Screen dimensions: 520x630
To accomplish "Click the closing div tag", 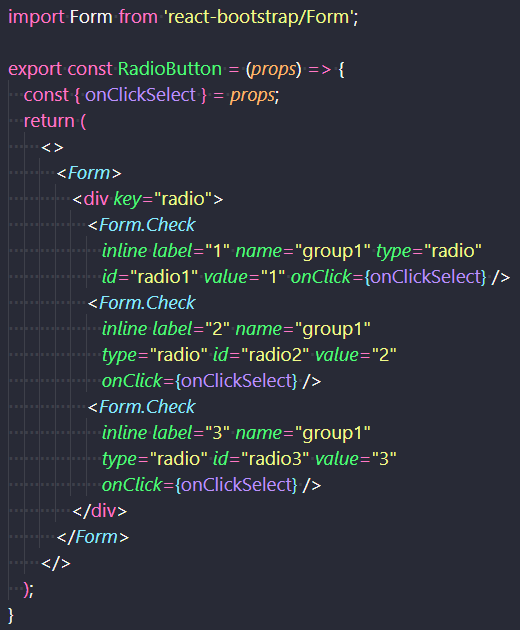I will pyautogui.click(x=100, y=511).
